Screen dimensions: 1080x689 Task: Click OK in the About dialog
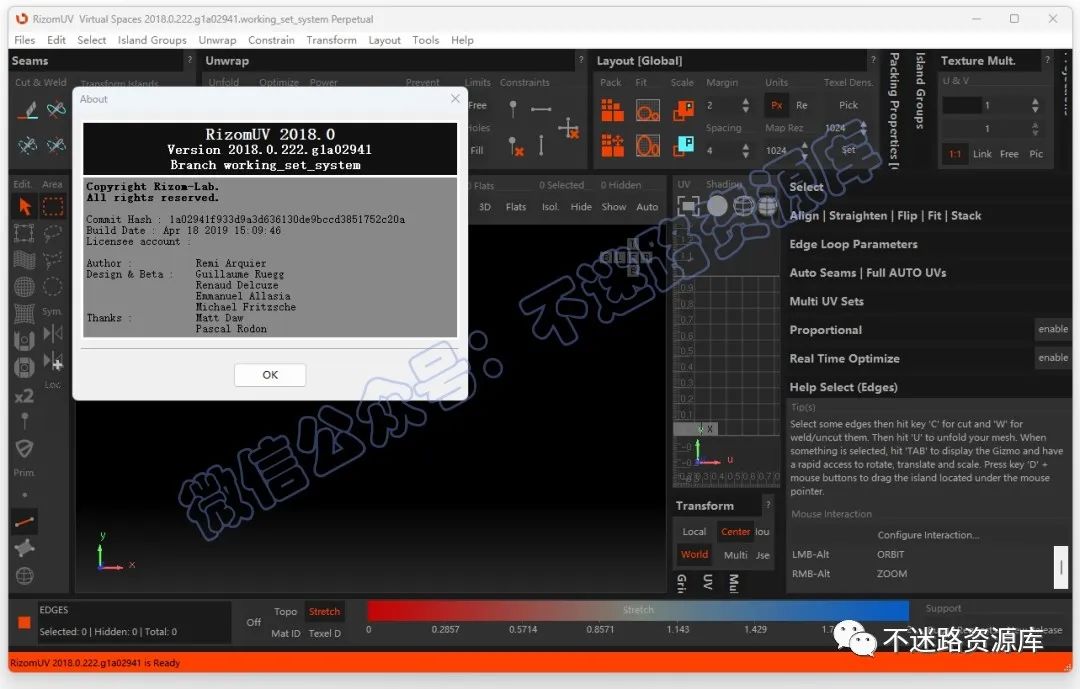pyautogui.click(x=270, y=375)
